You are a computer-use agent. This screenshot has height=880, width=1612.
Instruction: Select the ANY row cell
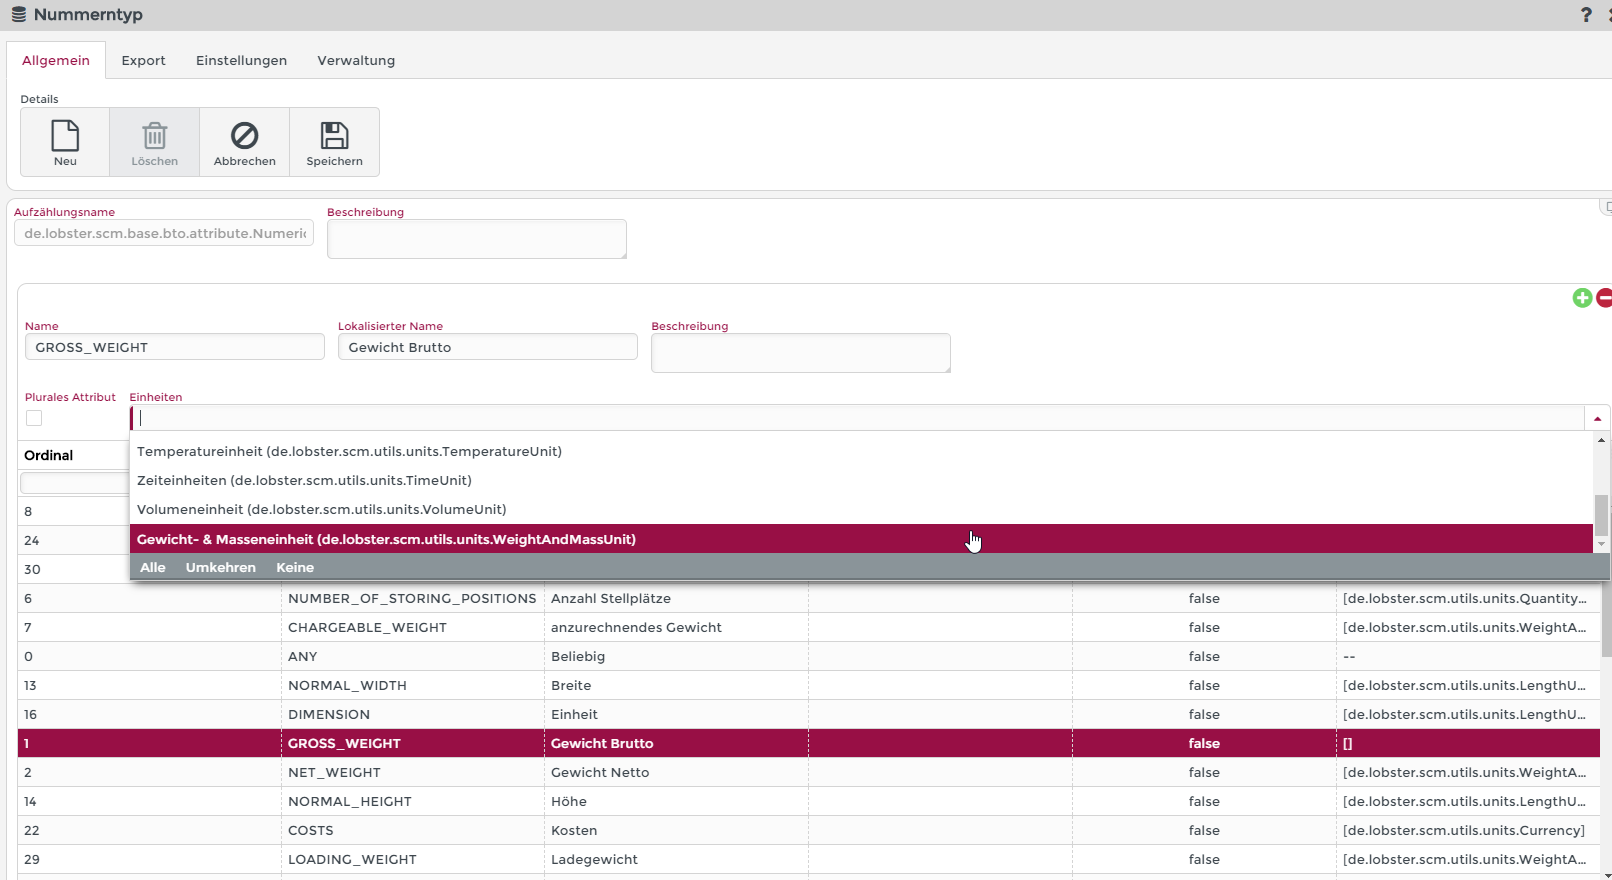point(412,656)
